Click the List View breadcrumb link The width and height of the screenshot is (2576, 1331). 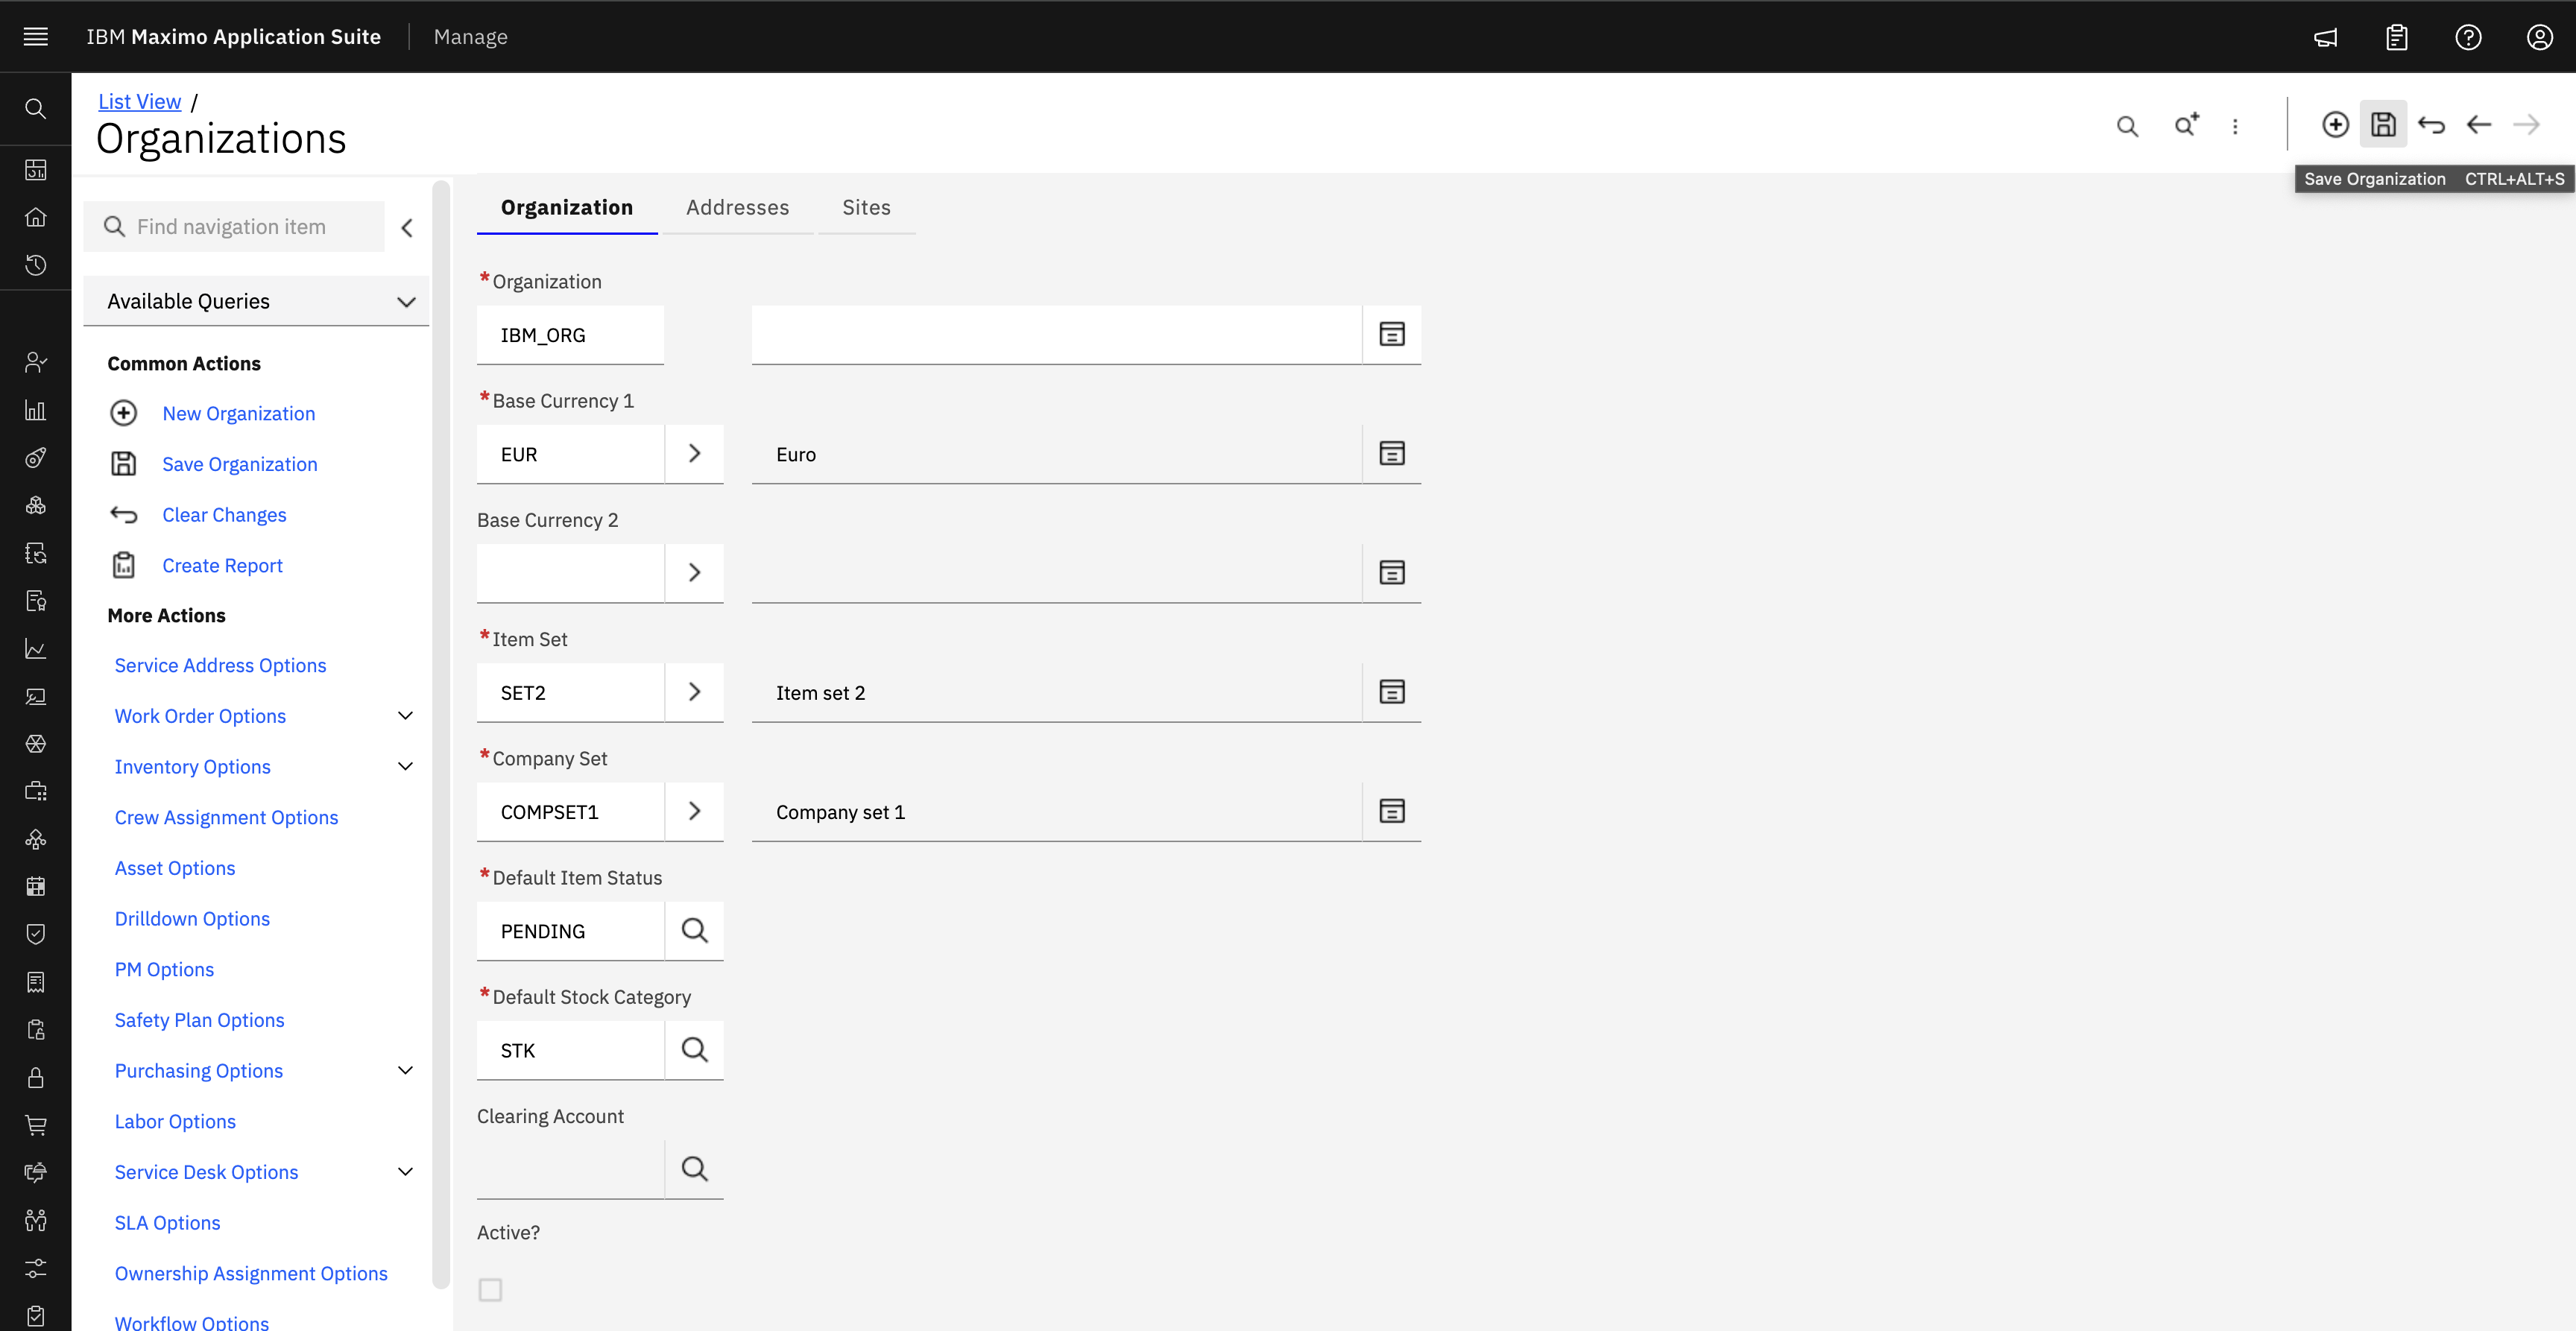coord(140,102)
